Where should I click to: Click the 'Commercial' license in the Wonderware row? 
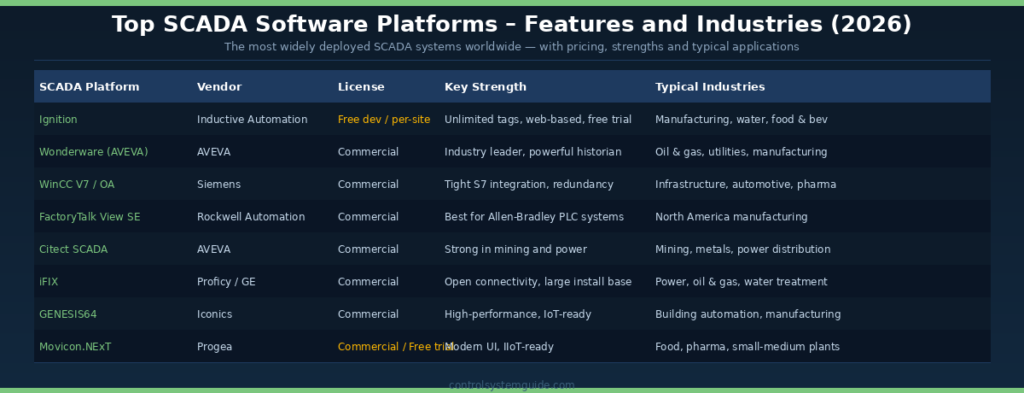[368, 152]
